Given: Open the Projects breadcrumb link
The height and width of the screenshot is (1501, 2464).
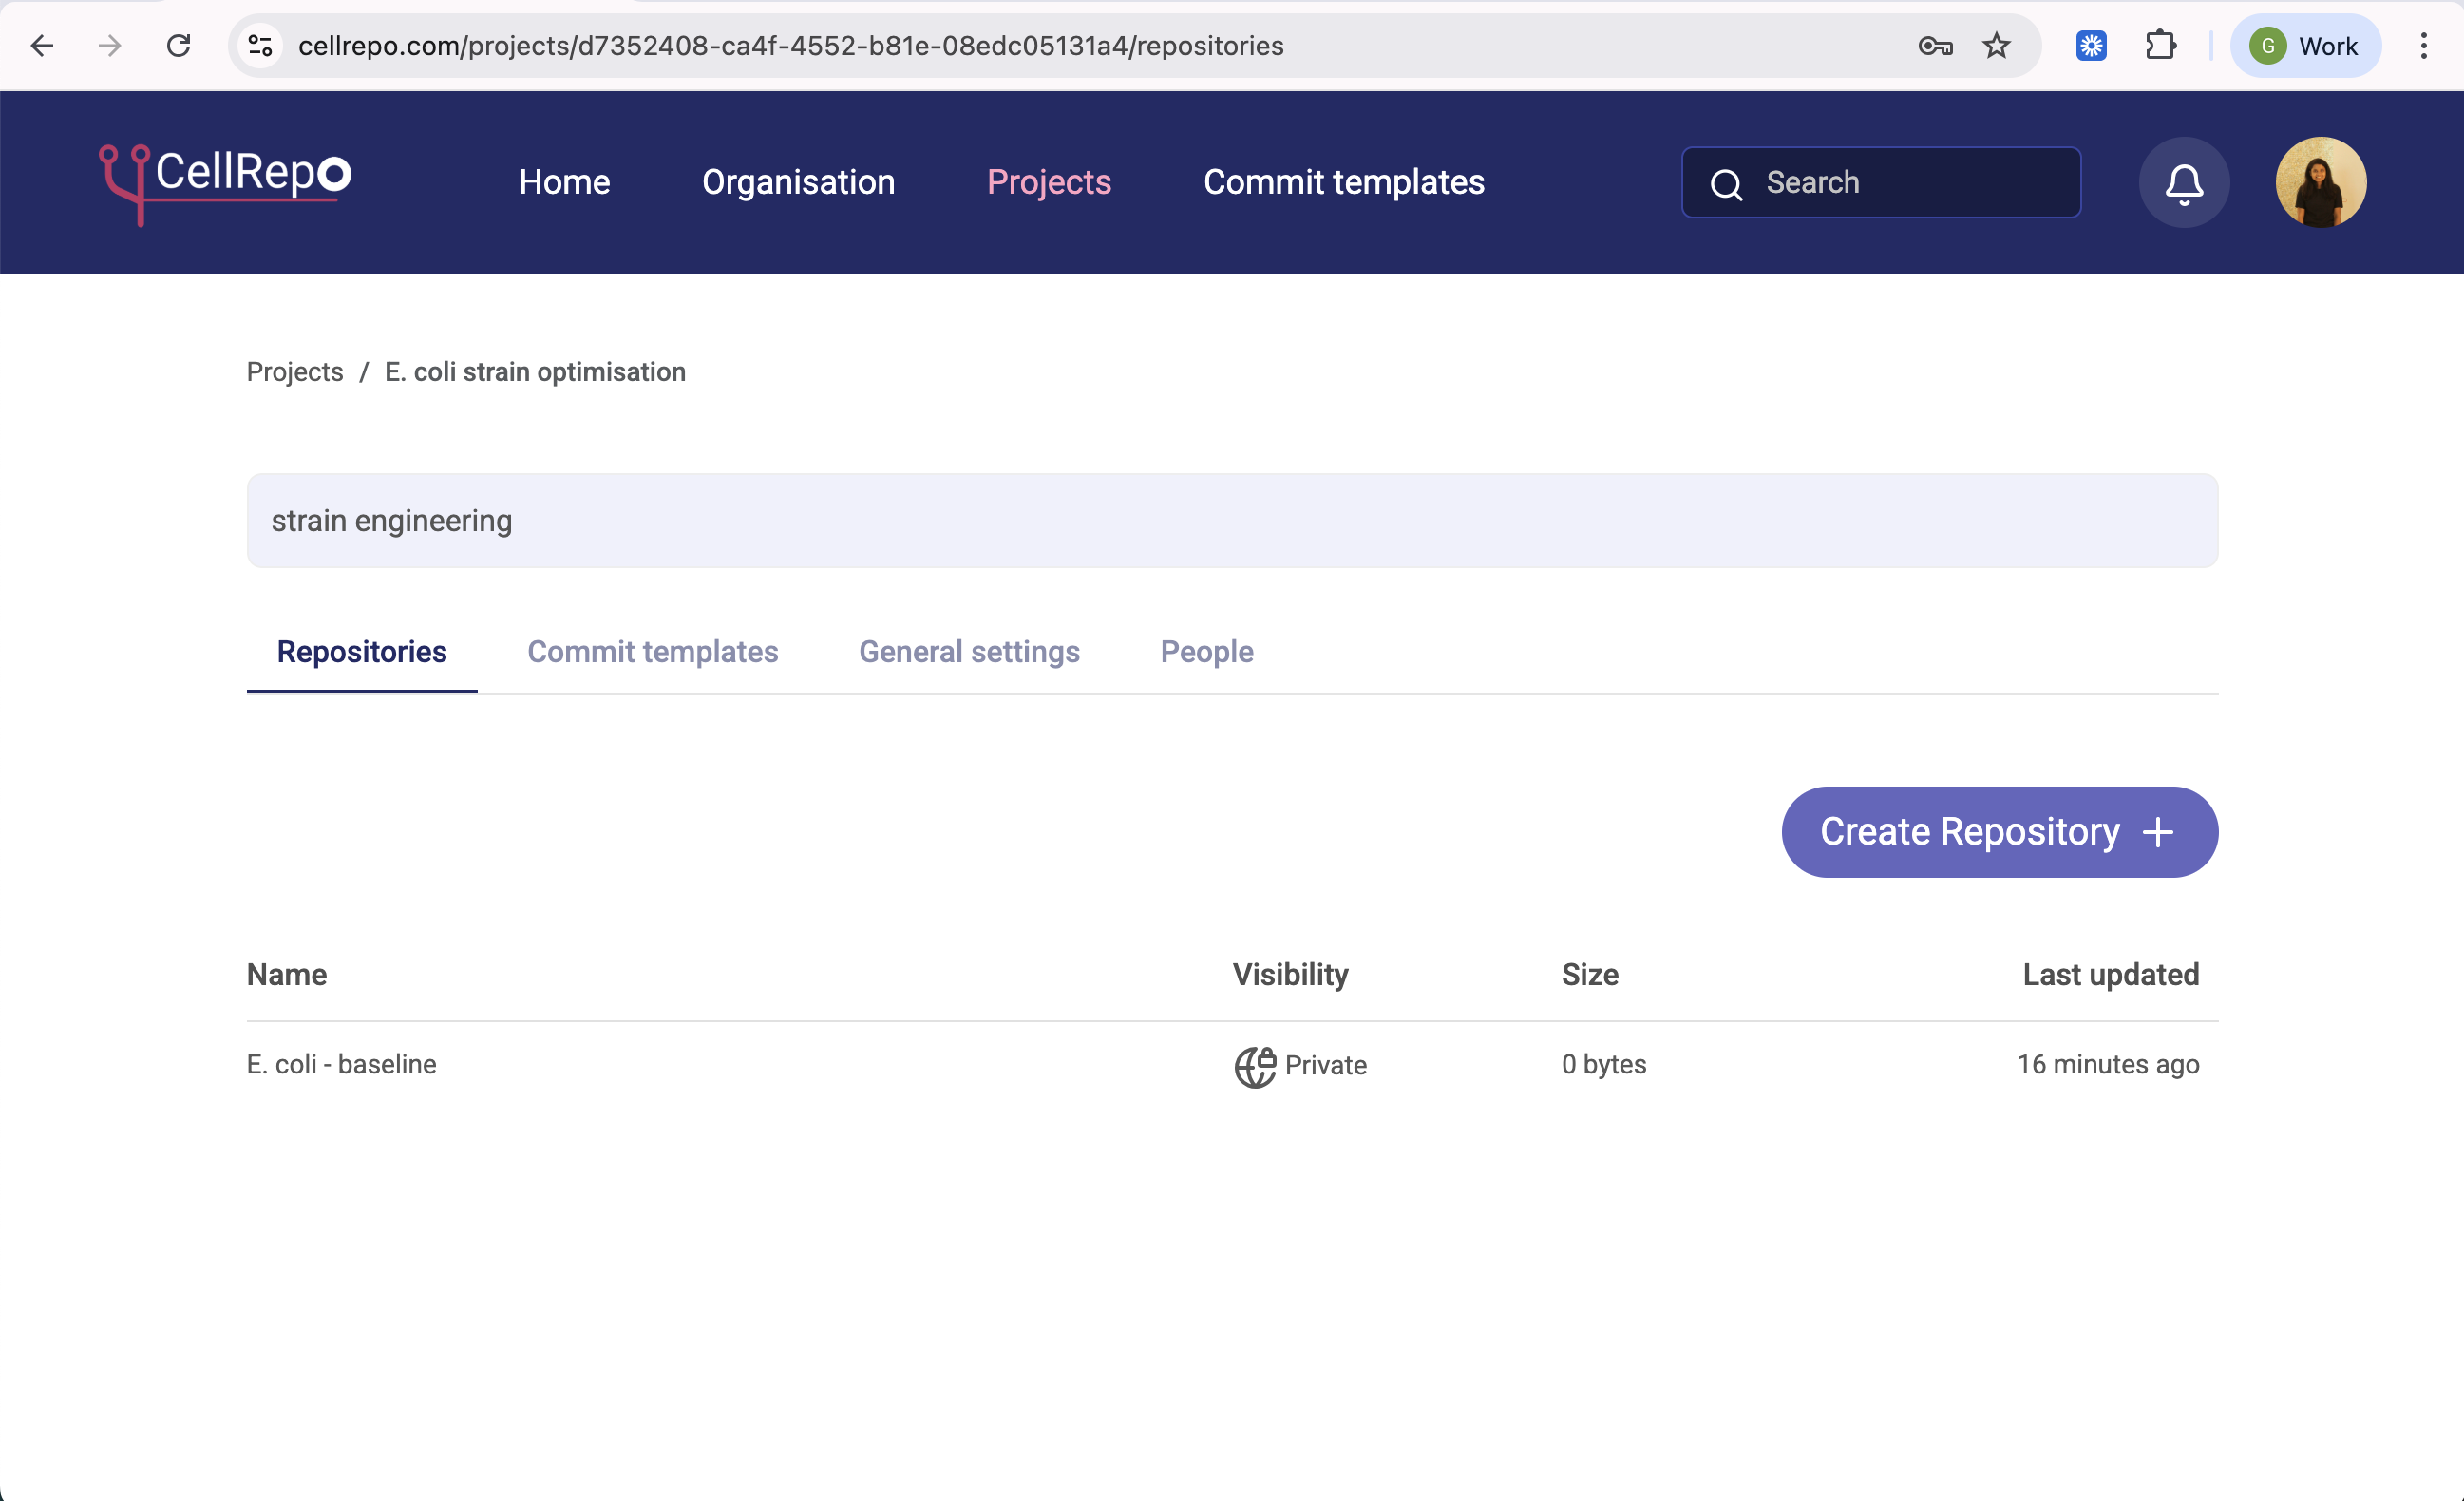Looking at the screenshot, I should 294,371.
